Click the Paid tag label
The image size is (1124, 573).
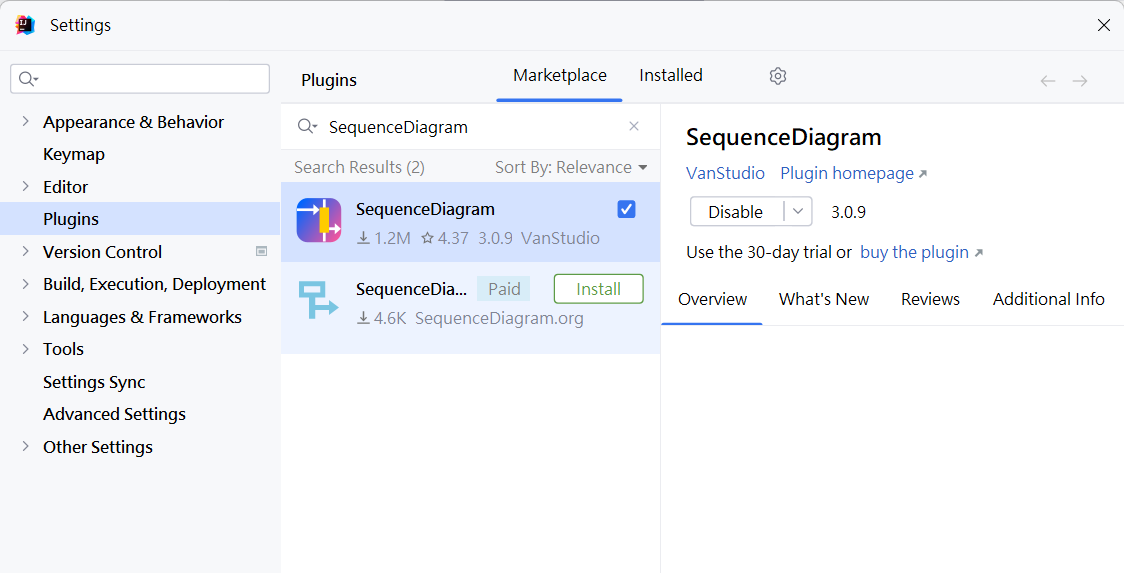(x=504, y=289)
